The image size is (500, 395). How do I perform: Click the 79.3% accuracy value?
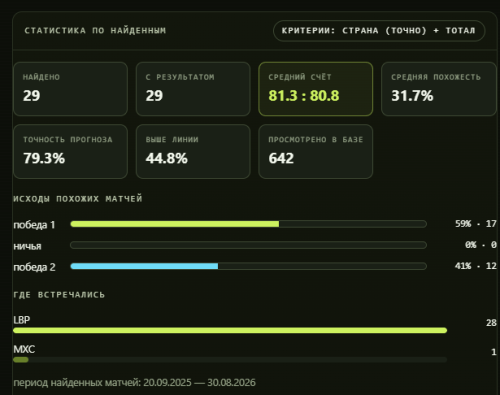point(44,158)
